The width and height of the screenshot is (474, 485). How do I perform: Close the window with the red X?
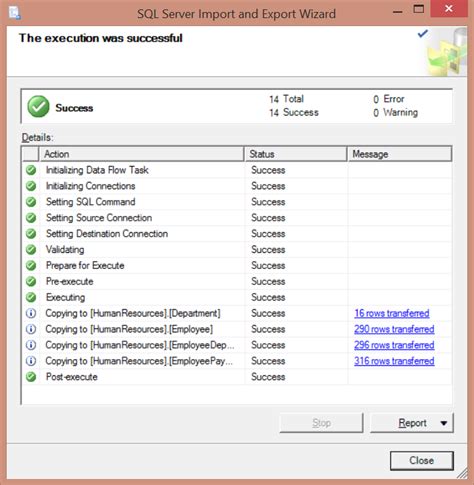(449, 9)
